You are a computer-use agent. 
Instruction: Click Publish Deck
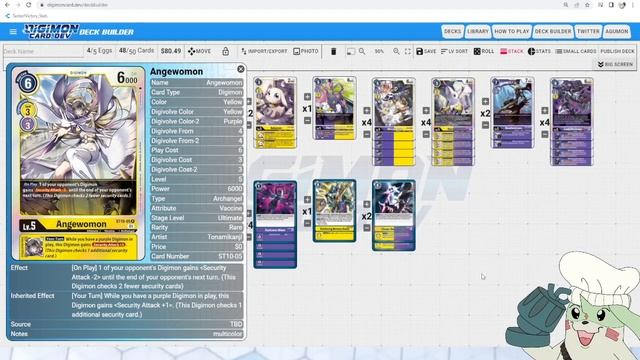click(617, 51)
